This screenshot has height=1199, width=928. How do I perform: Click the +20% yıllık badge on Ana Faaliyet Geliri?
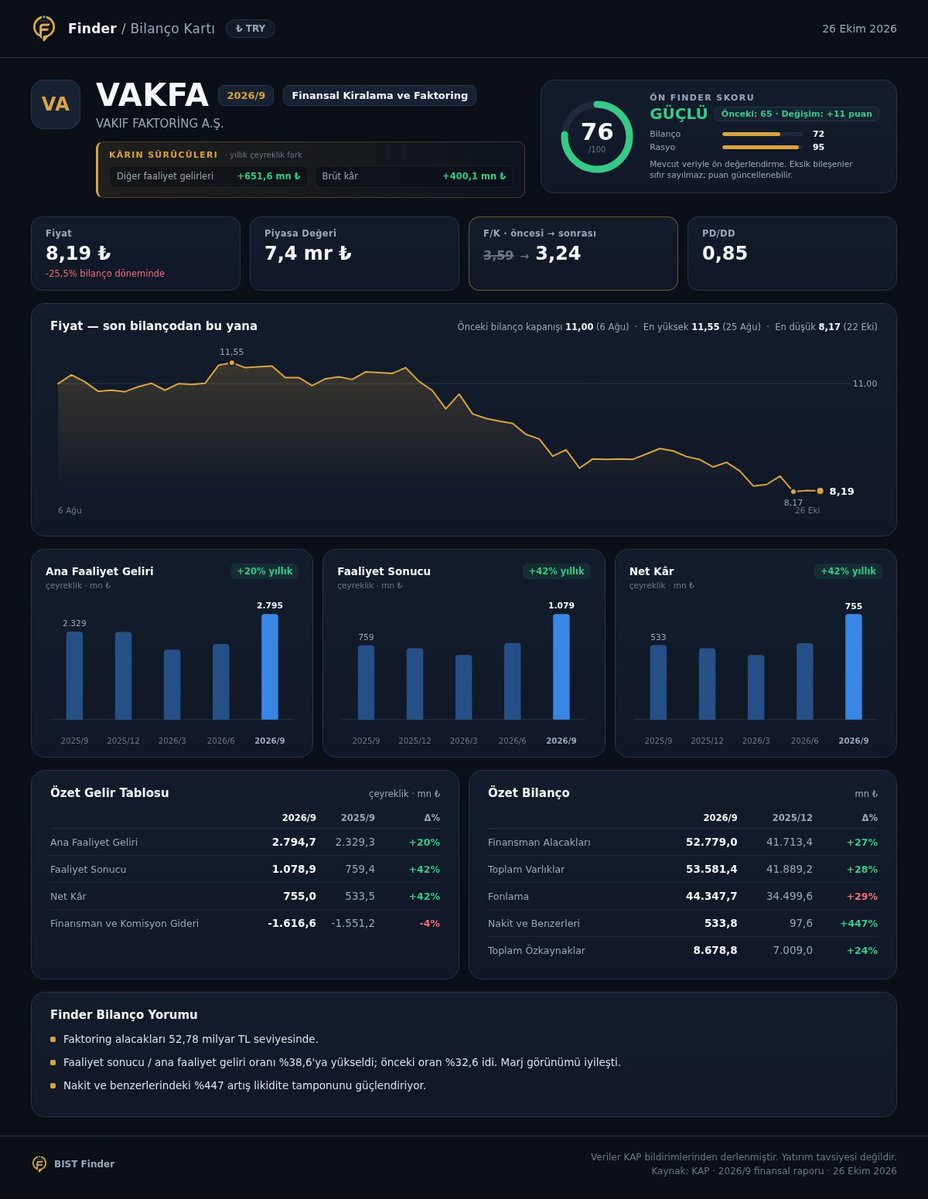(264, 571)
